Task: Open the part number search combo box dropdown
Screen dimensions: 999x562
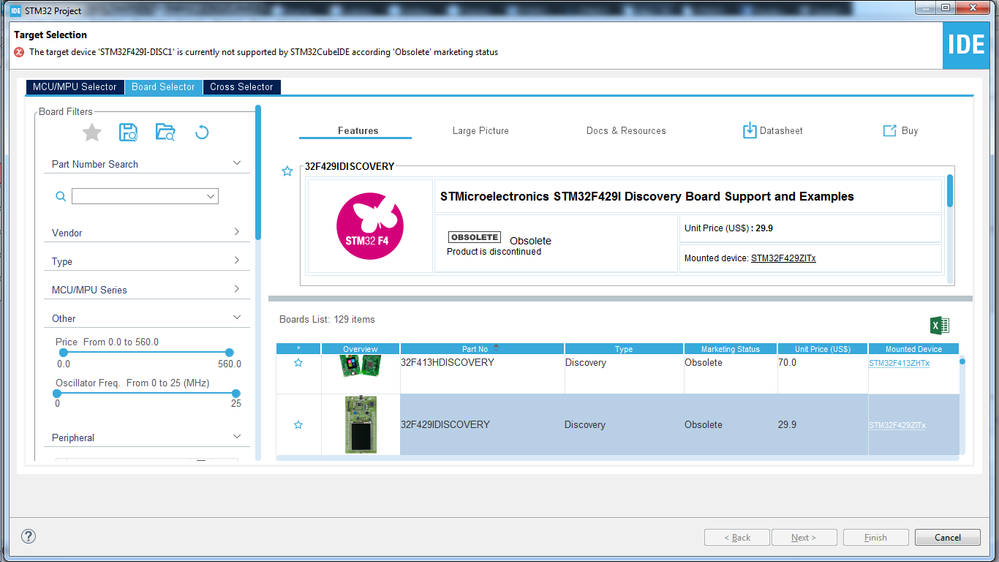Action: click(210, 196)
